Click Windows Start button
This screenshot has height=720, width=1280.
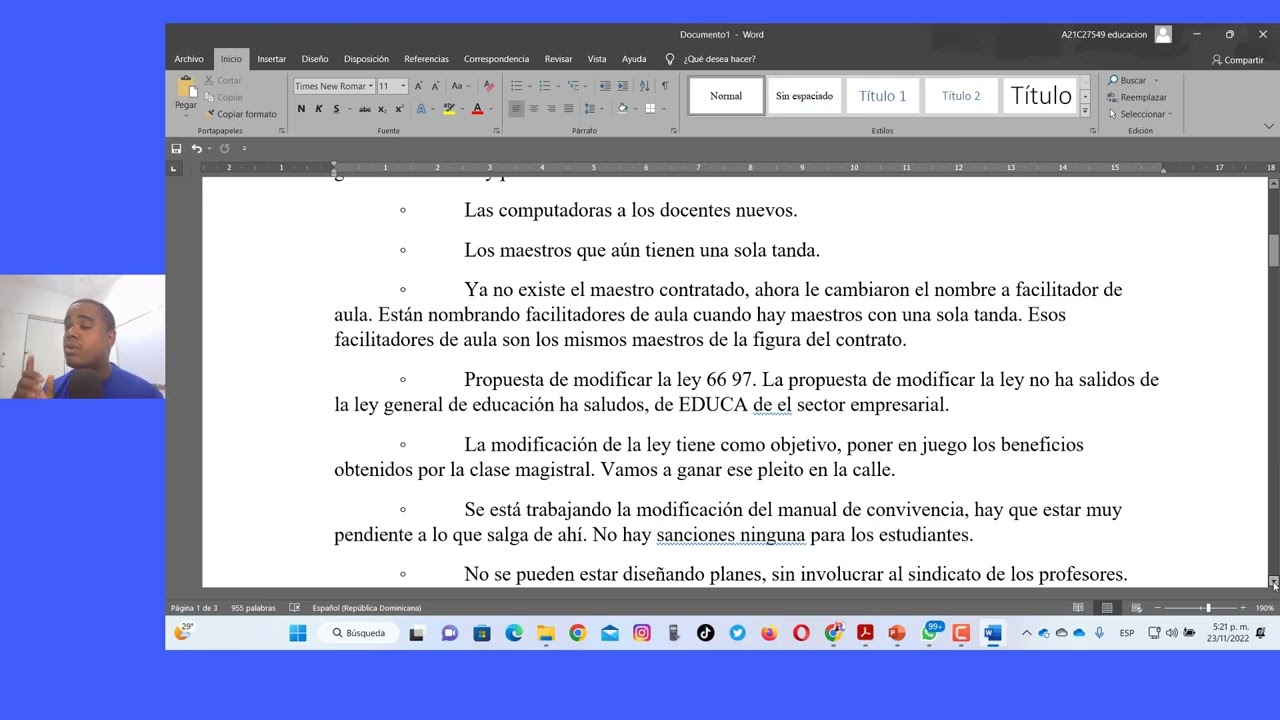tap(298, 633)
